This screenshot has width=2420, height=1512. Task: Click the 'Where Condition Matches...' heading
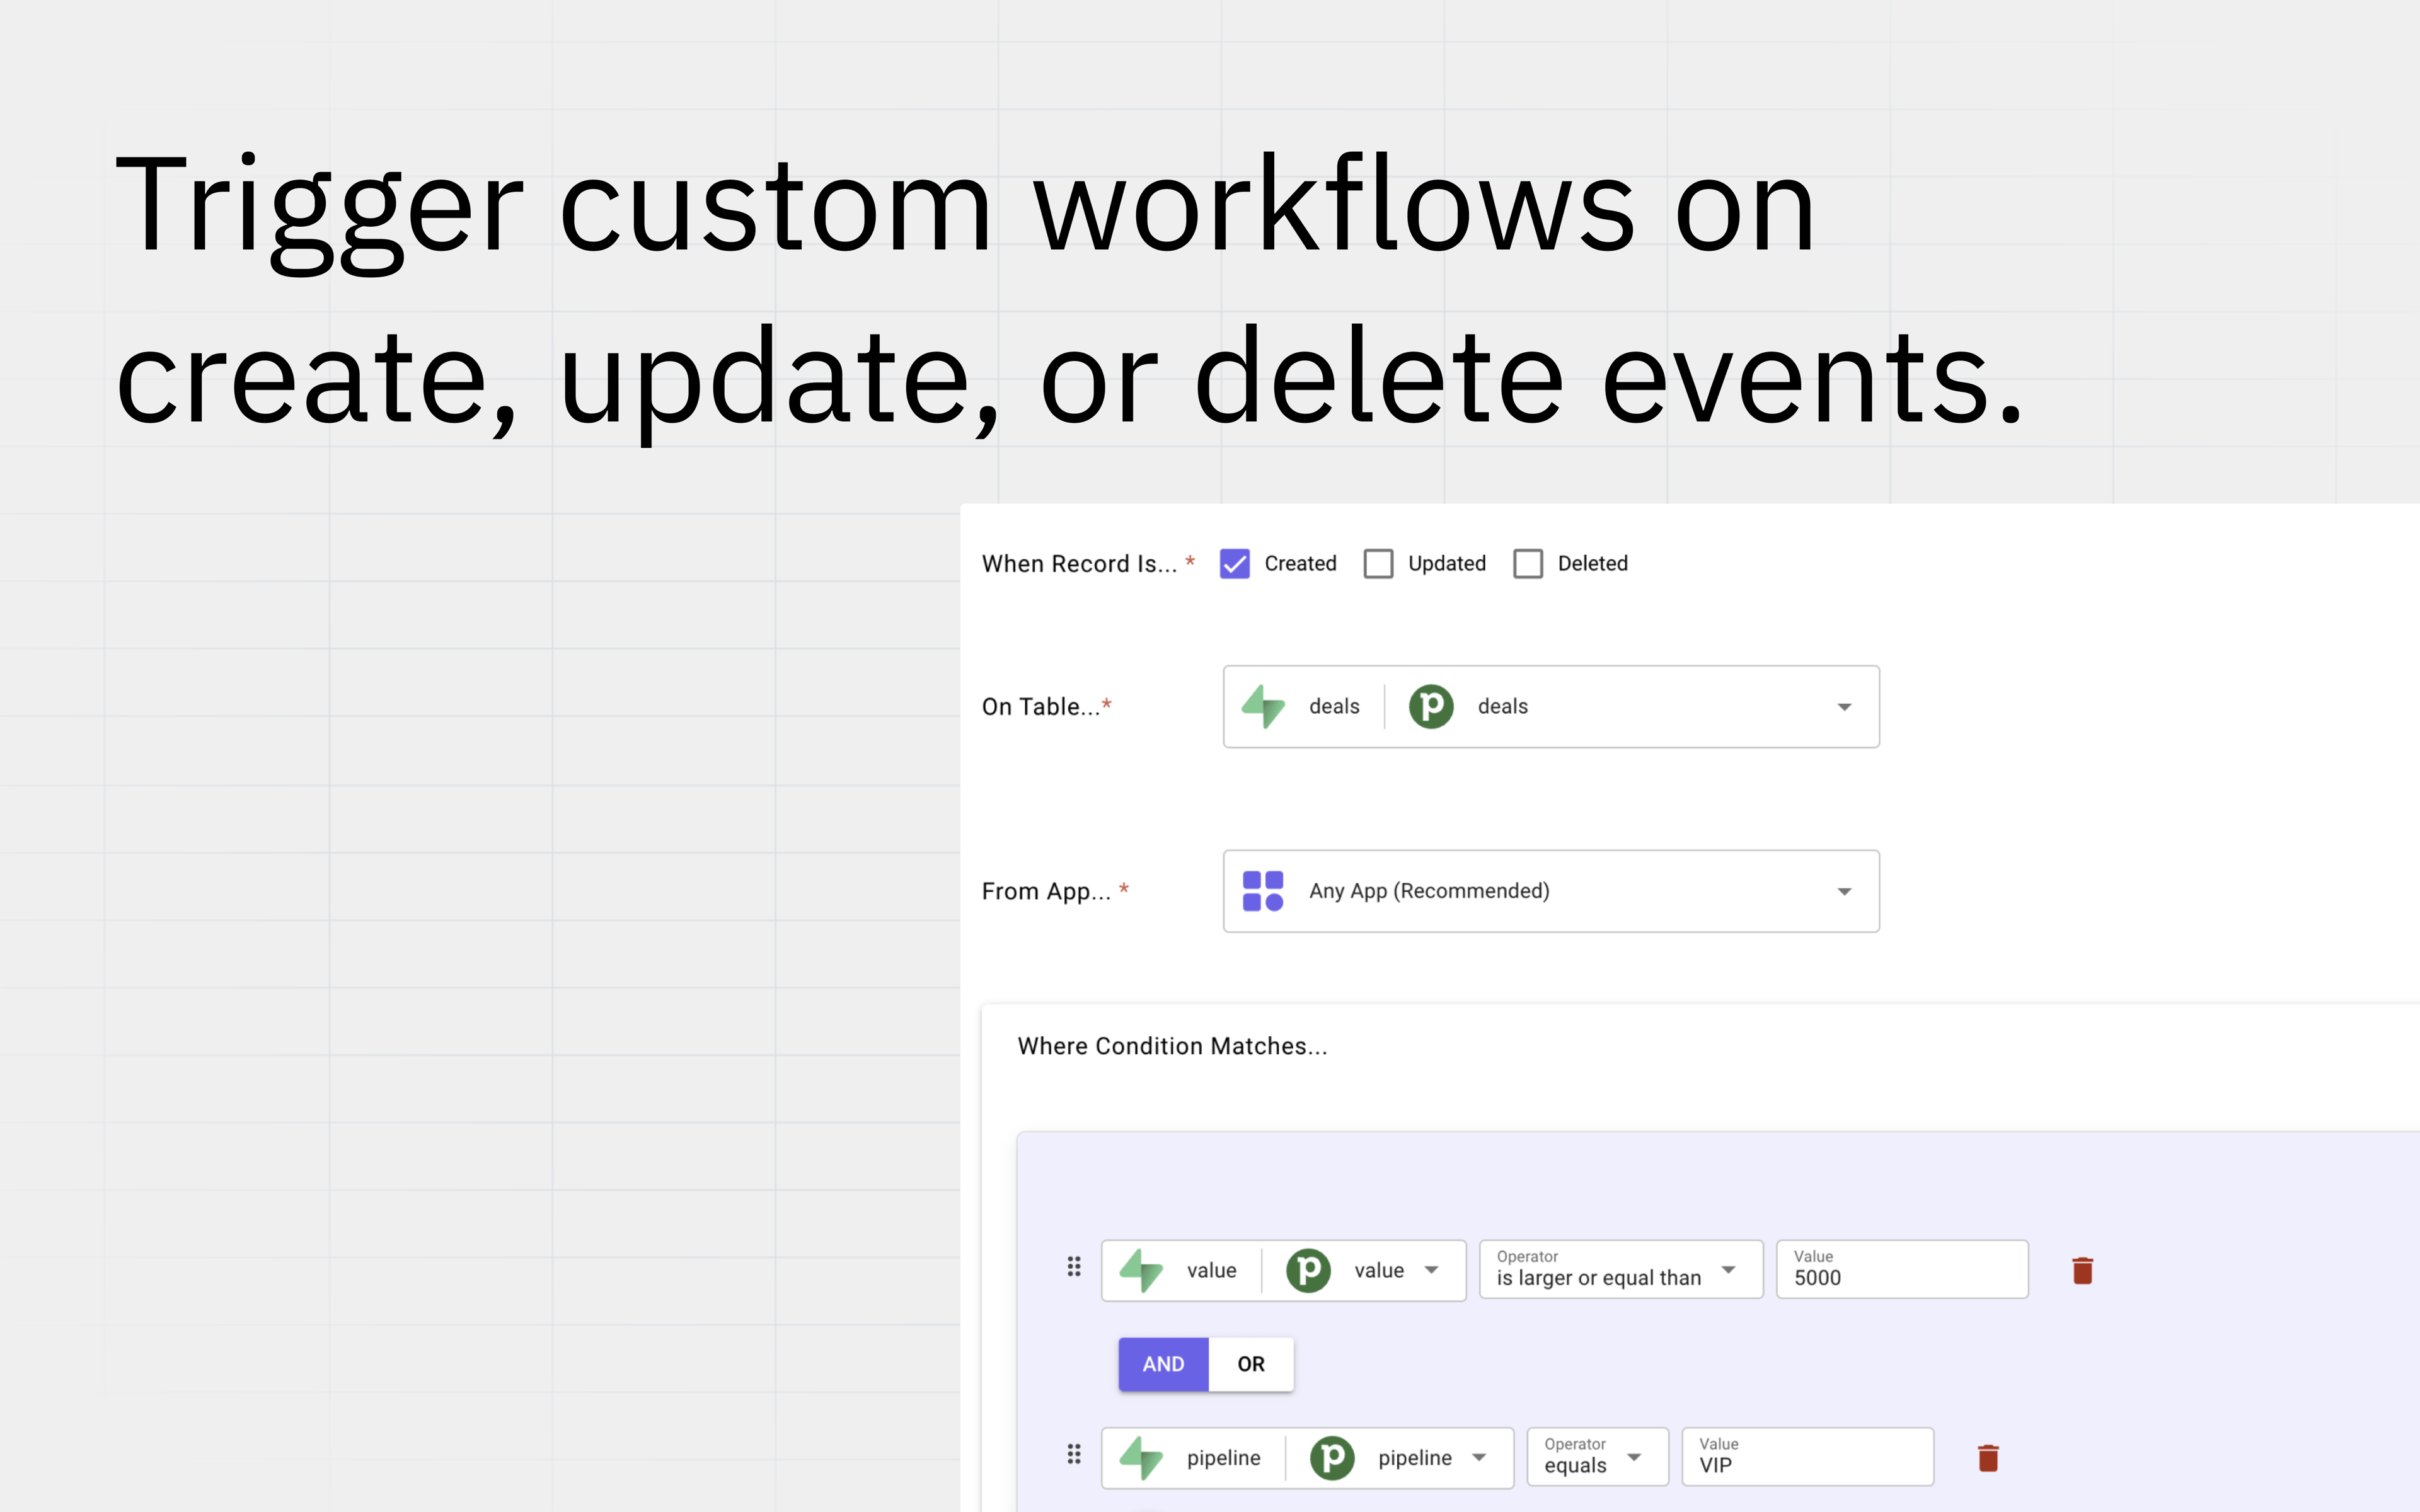point(1172,1046)
